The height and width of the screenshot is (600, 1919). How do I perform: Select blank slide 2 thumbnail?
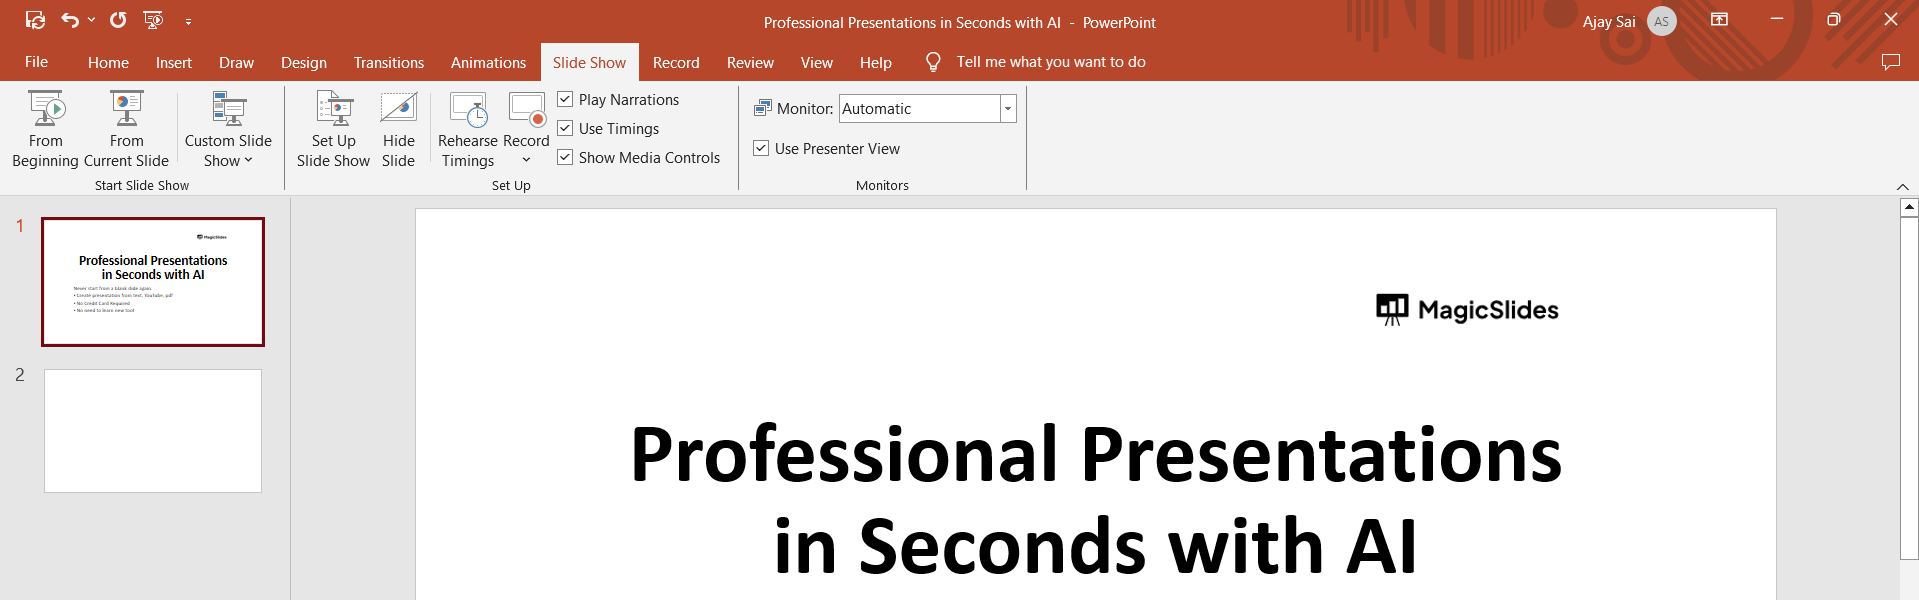click(153, 431)
